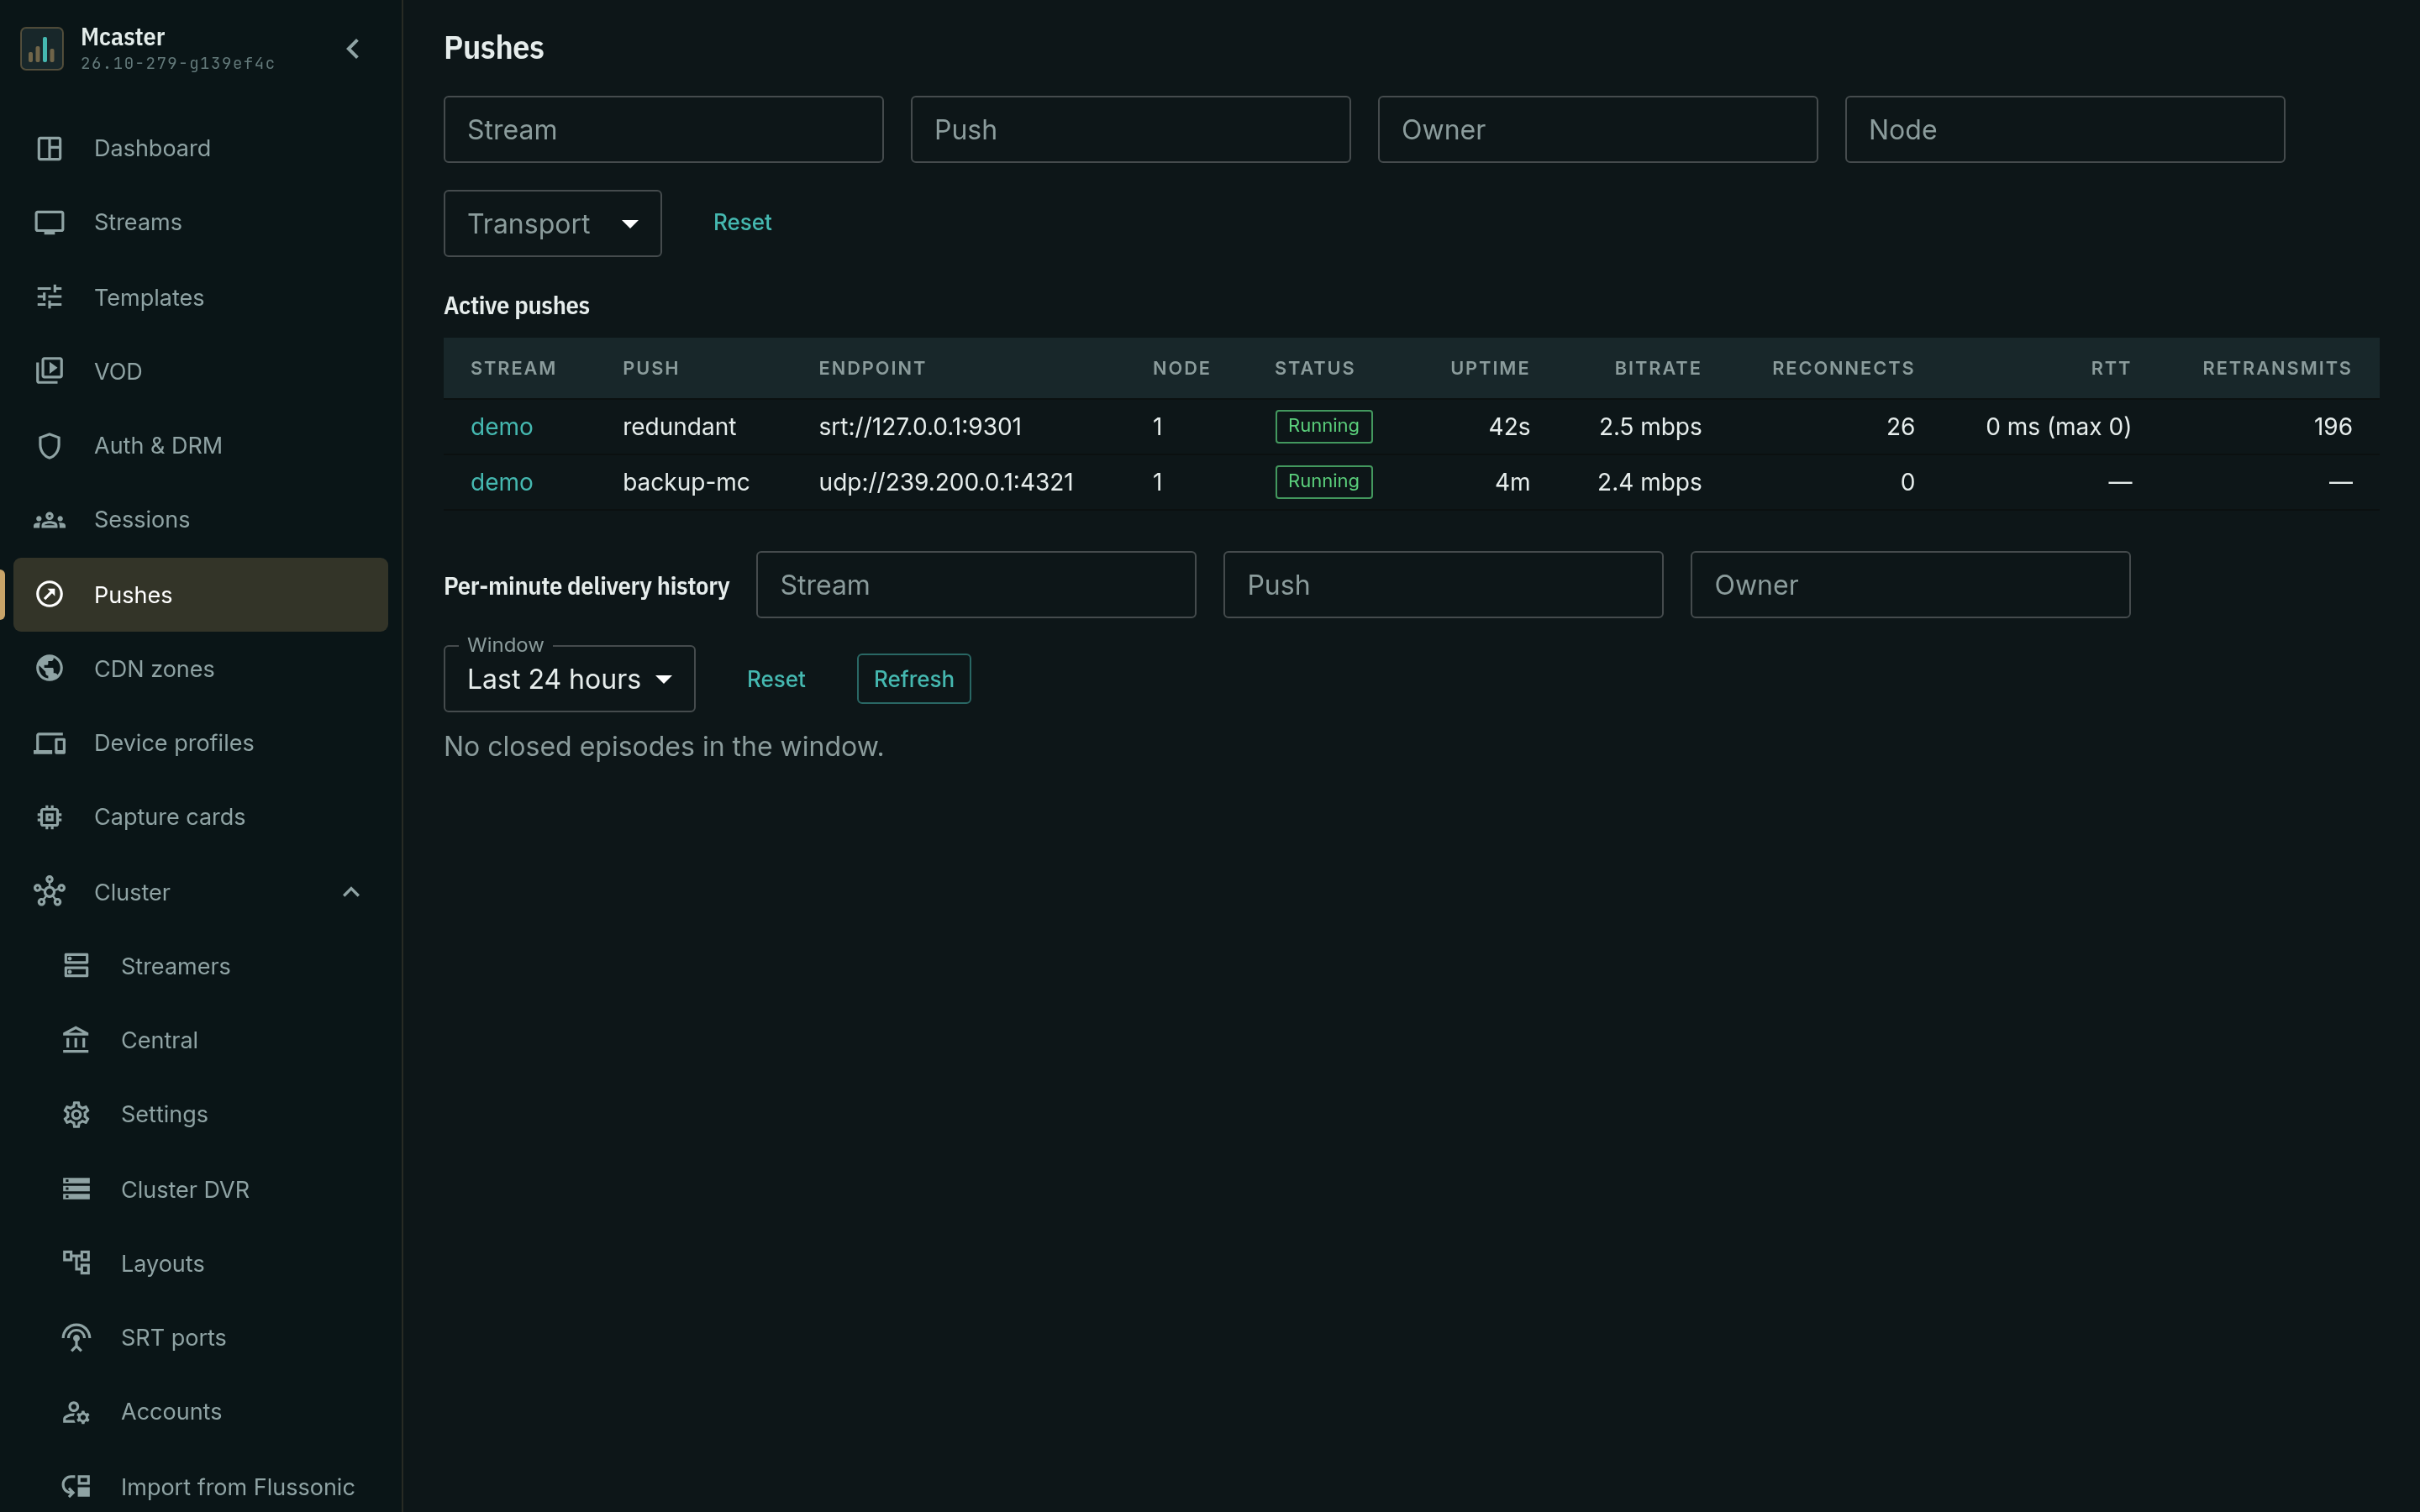
Task: Click the 196 retransmits value
Action: click(2333, 426)
